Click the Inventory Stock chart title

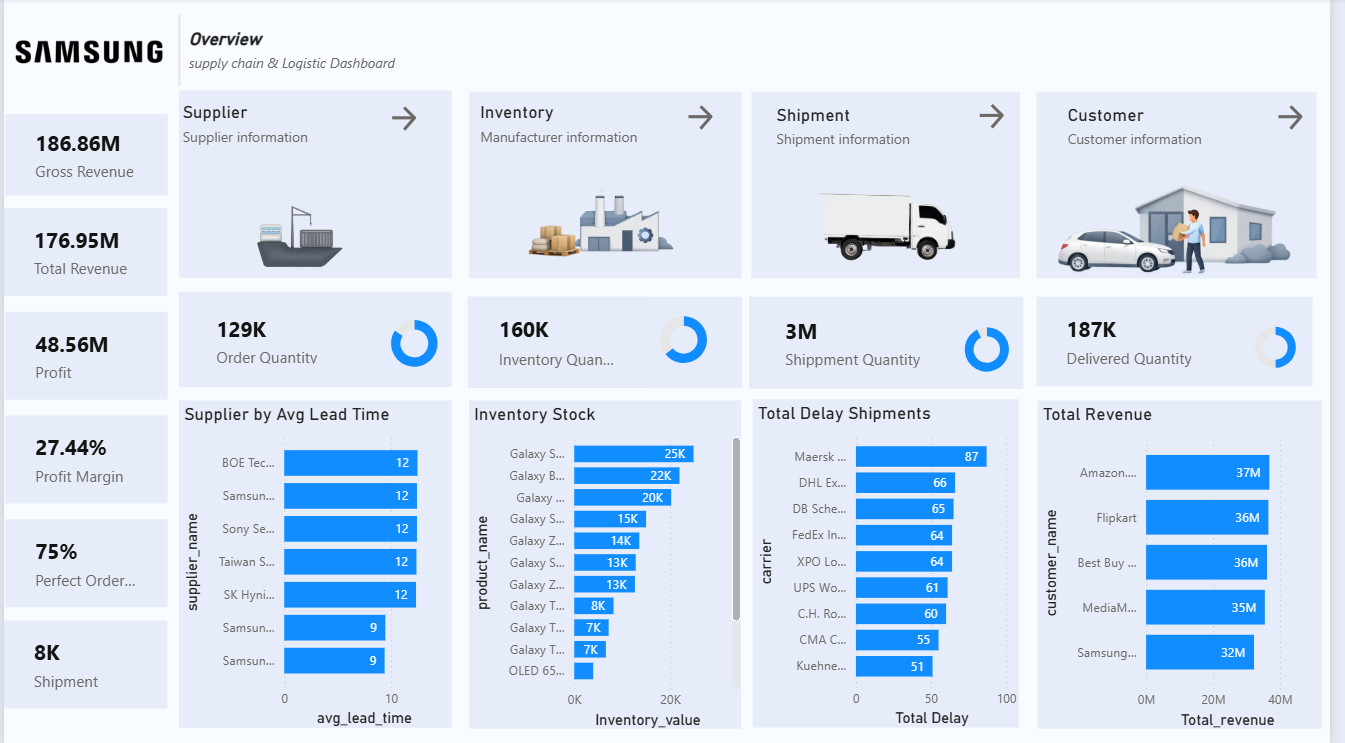[x=535, y=415]
